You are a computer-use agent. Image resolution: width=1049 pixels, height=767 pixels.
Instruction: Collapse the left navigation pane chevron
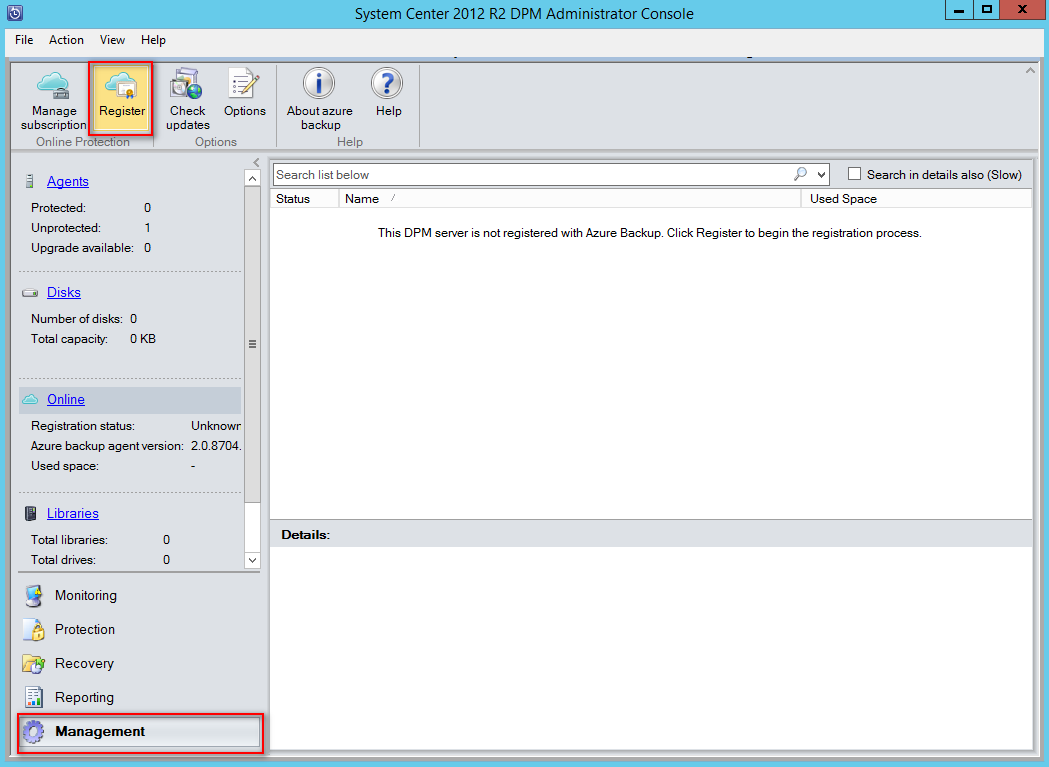point(256,162)
